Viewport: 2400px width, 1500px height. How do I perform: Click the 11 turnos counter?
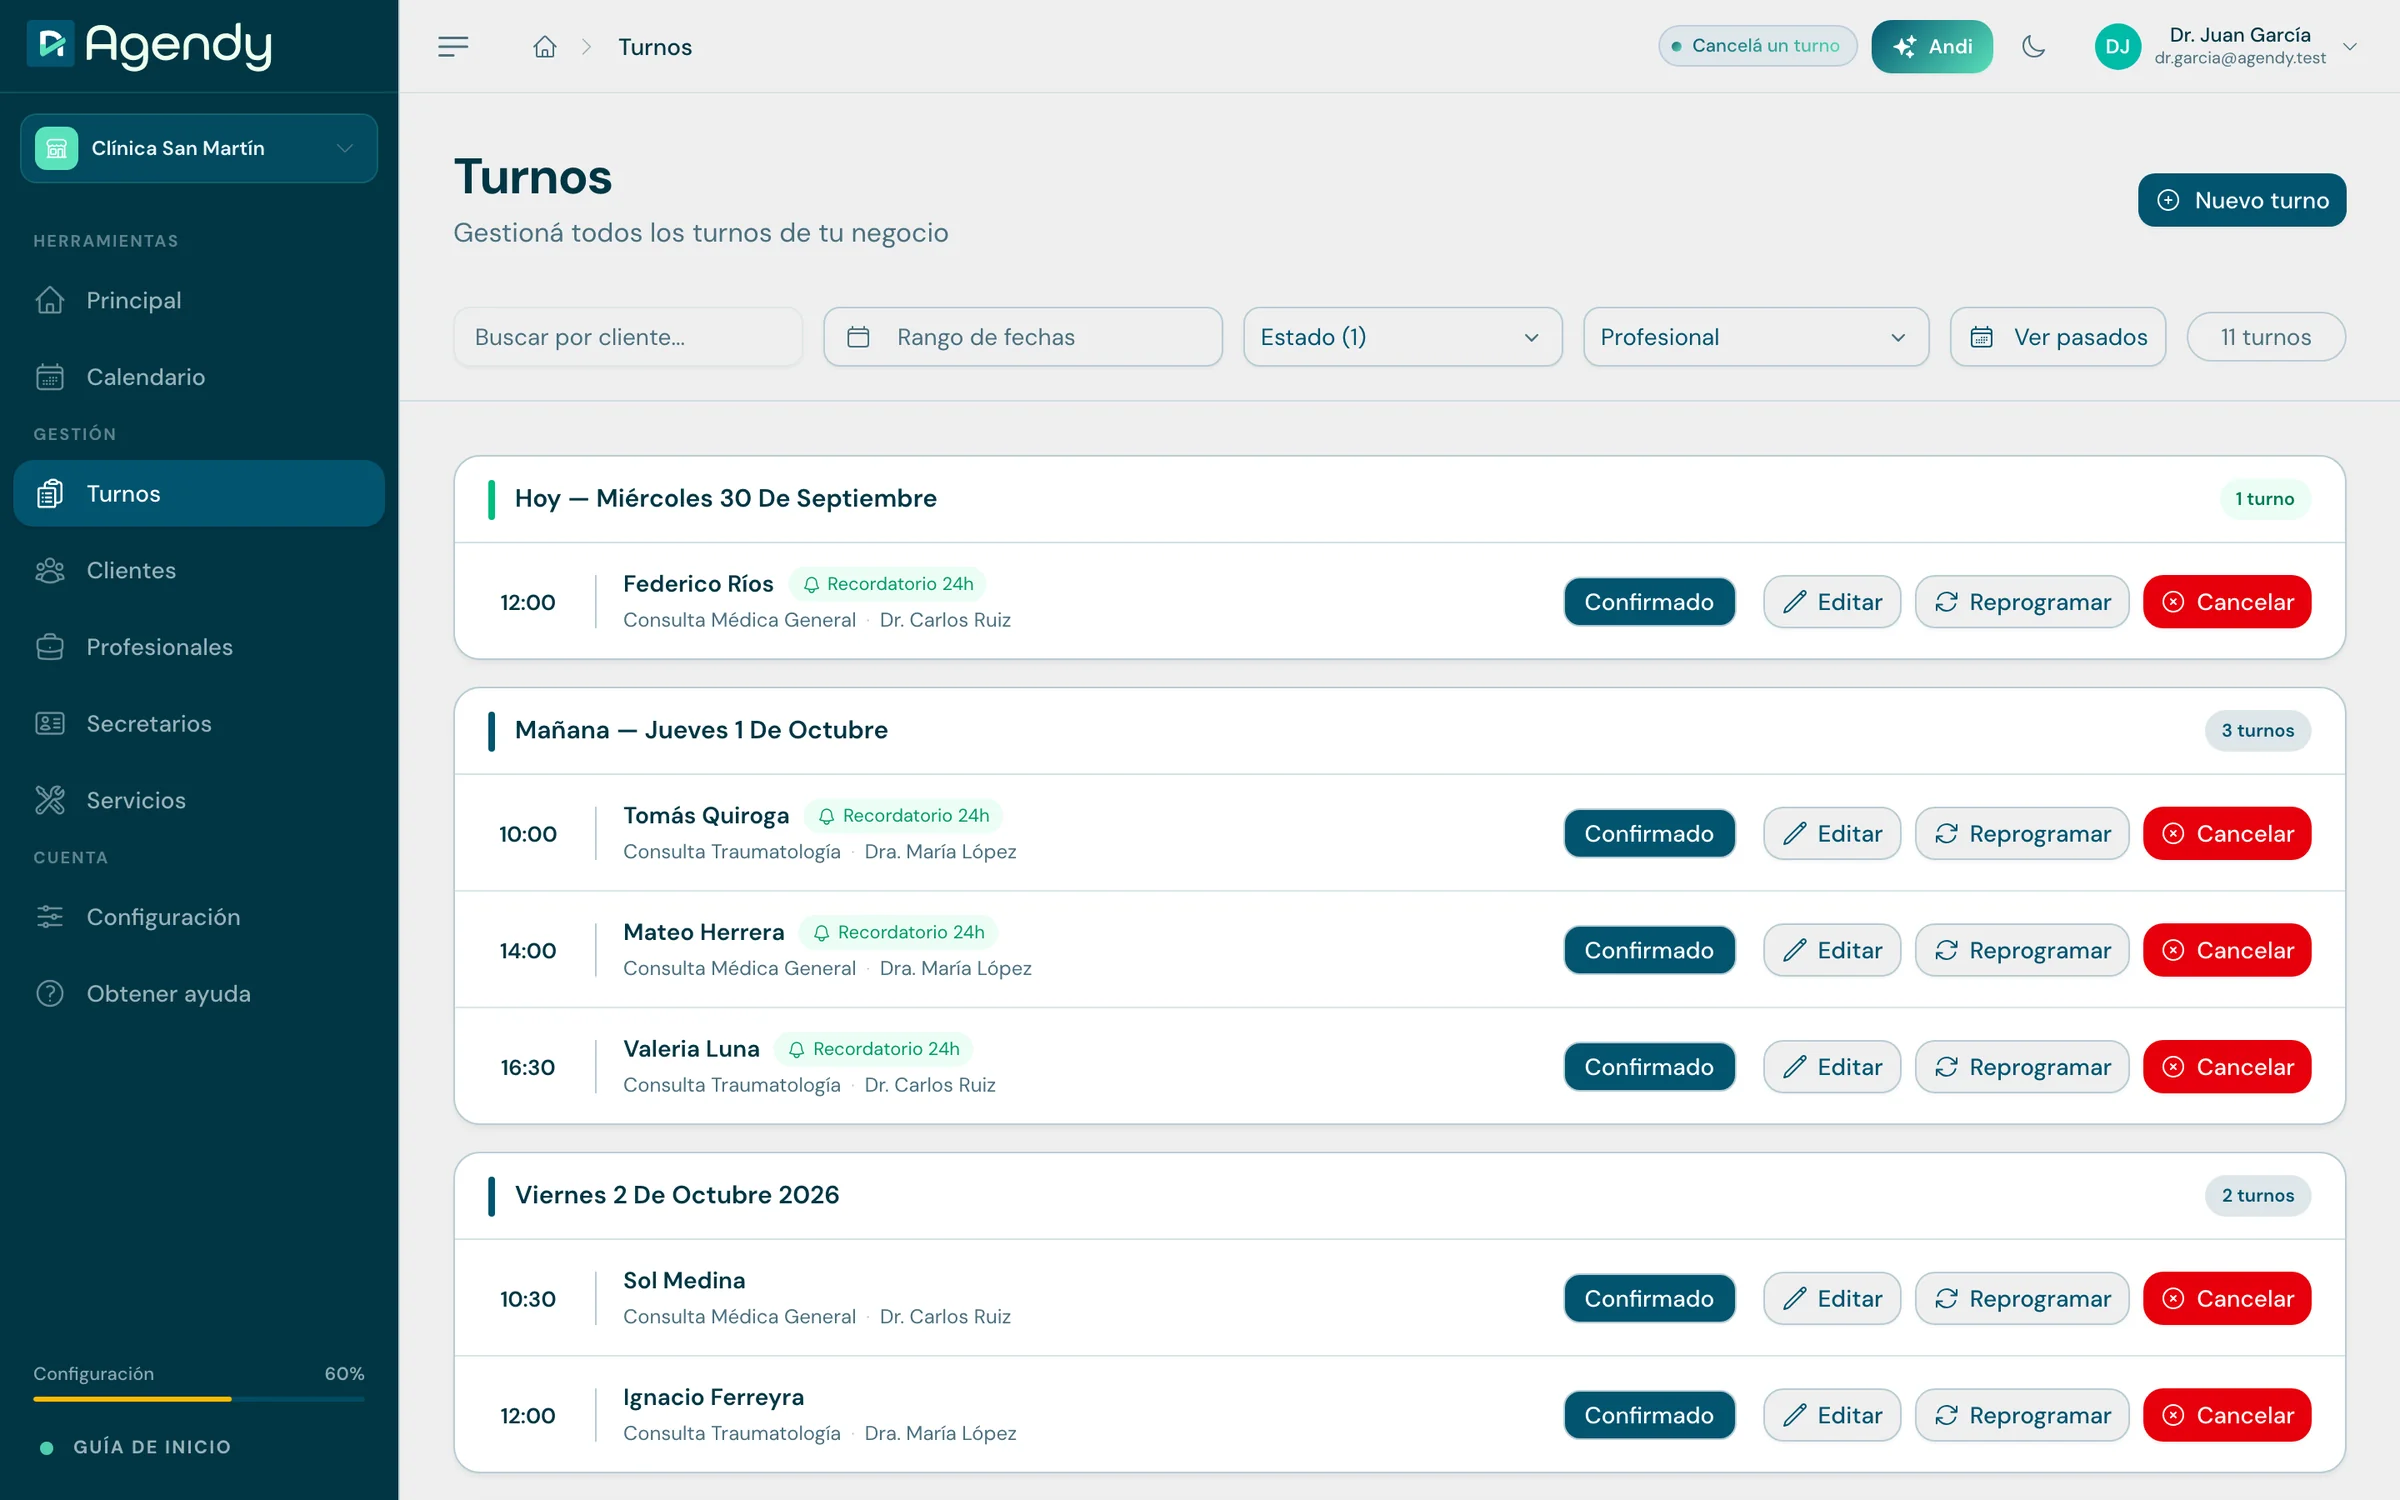[2265, 337]
